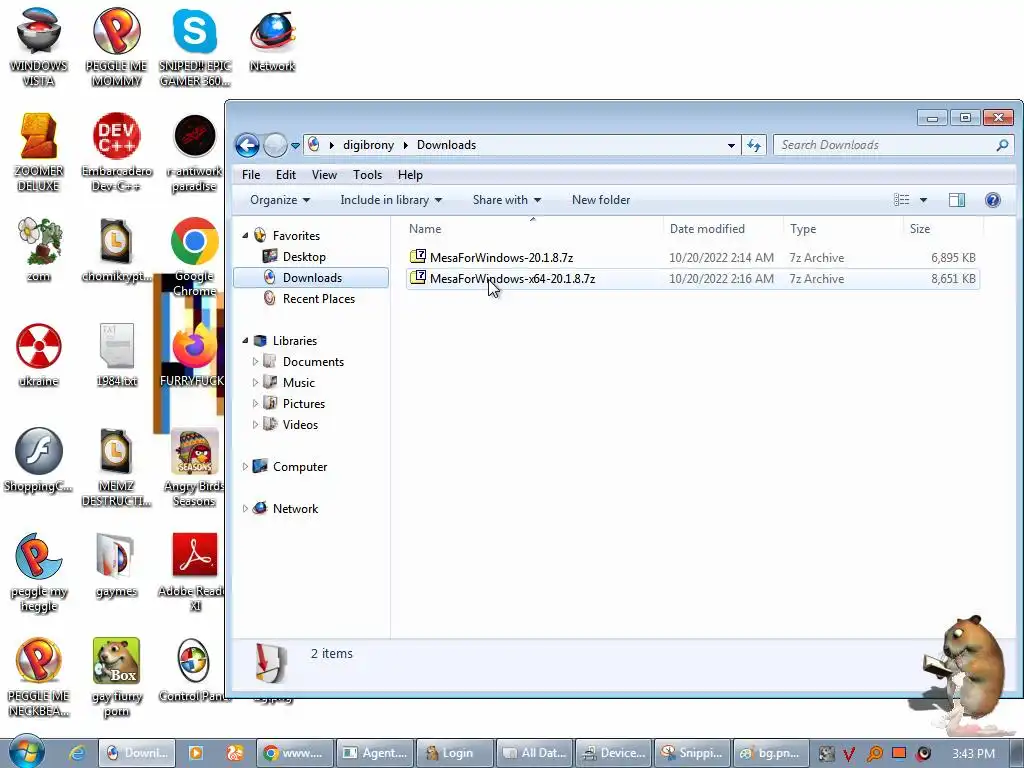Select the Google Chrome desktop icon

point(195,257)
